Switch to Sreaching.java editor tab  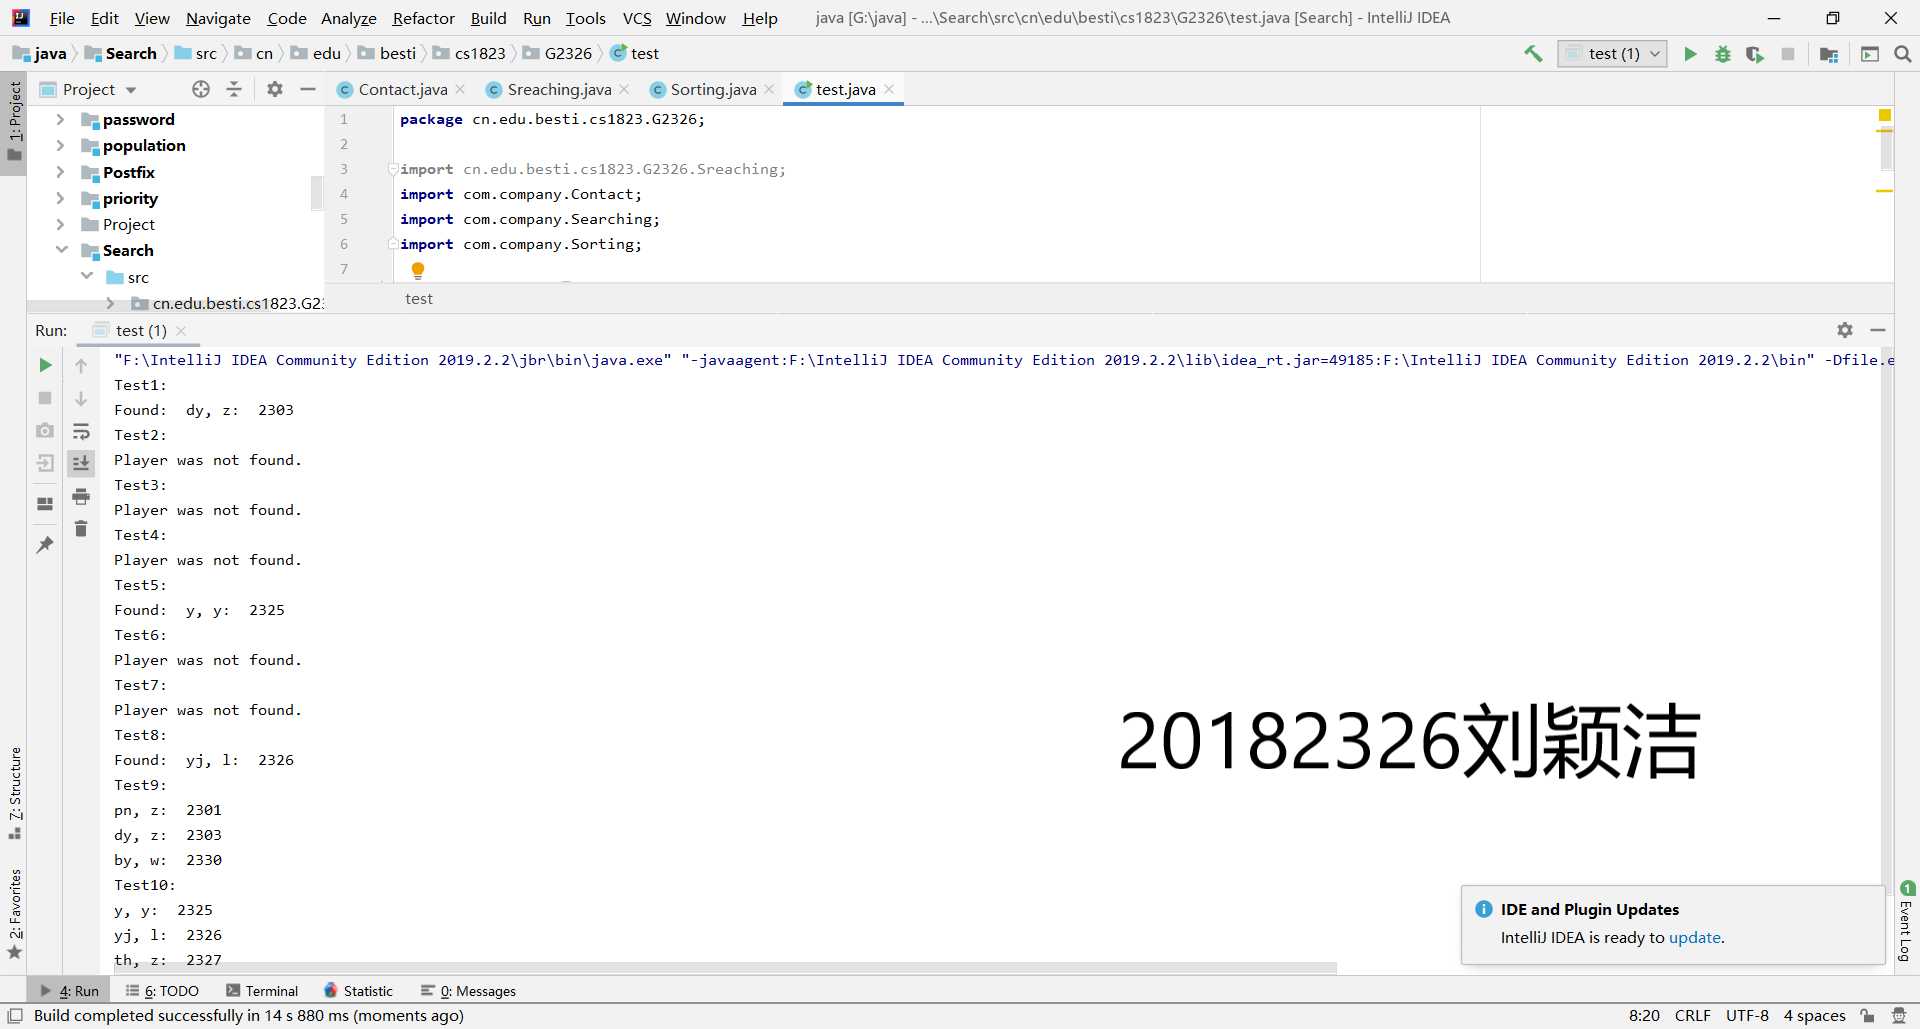pos(558,89)
